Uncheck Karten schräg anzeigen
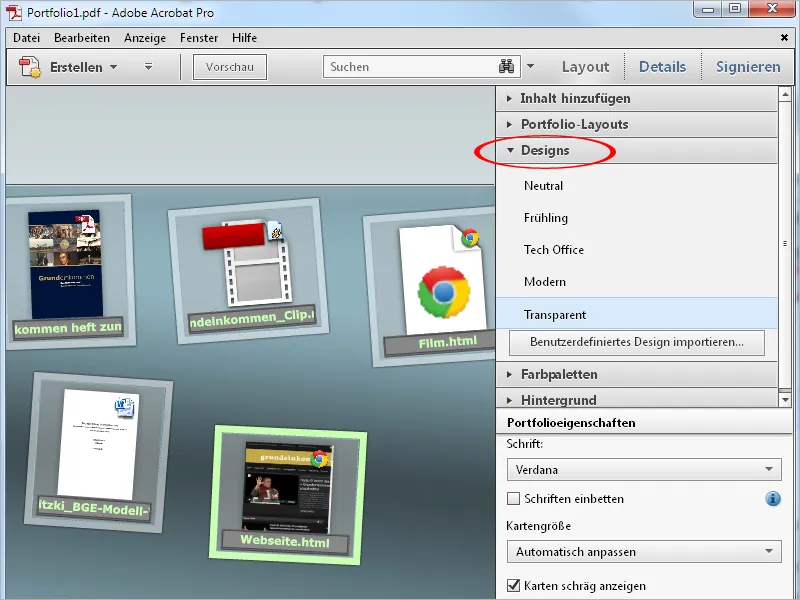800x600 pixels. click(x=513, y=585)
